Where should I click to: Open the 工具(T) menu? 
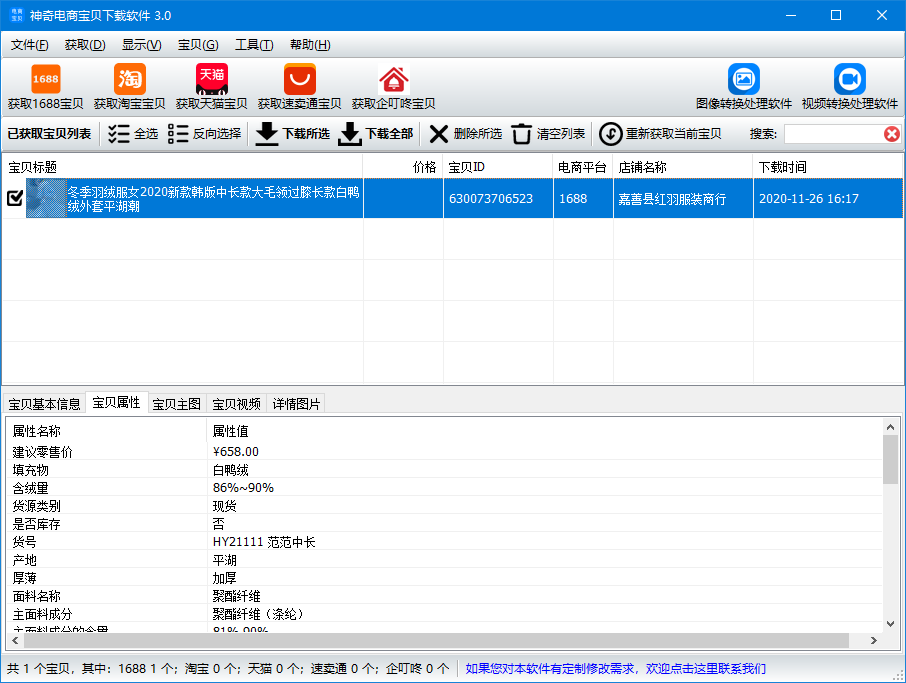[254, 45]
